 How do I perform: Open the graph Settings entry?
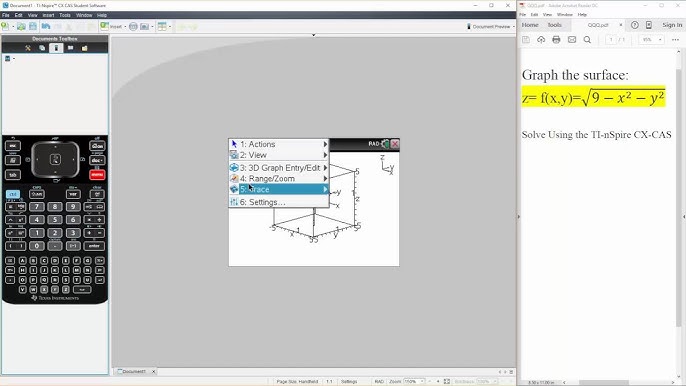tap(279, 202)
